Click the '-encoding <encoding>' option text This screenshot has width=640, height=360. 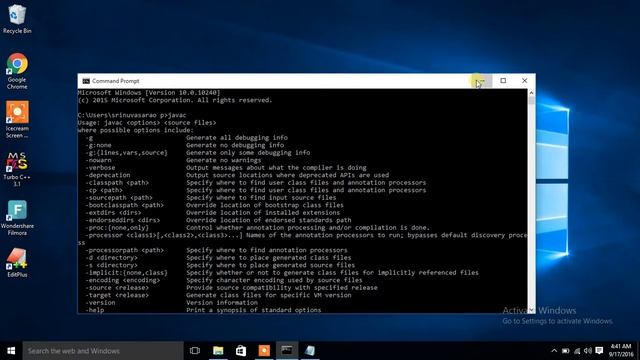pos(122,280)
